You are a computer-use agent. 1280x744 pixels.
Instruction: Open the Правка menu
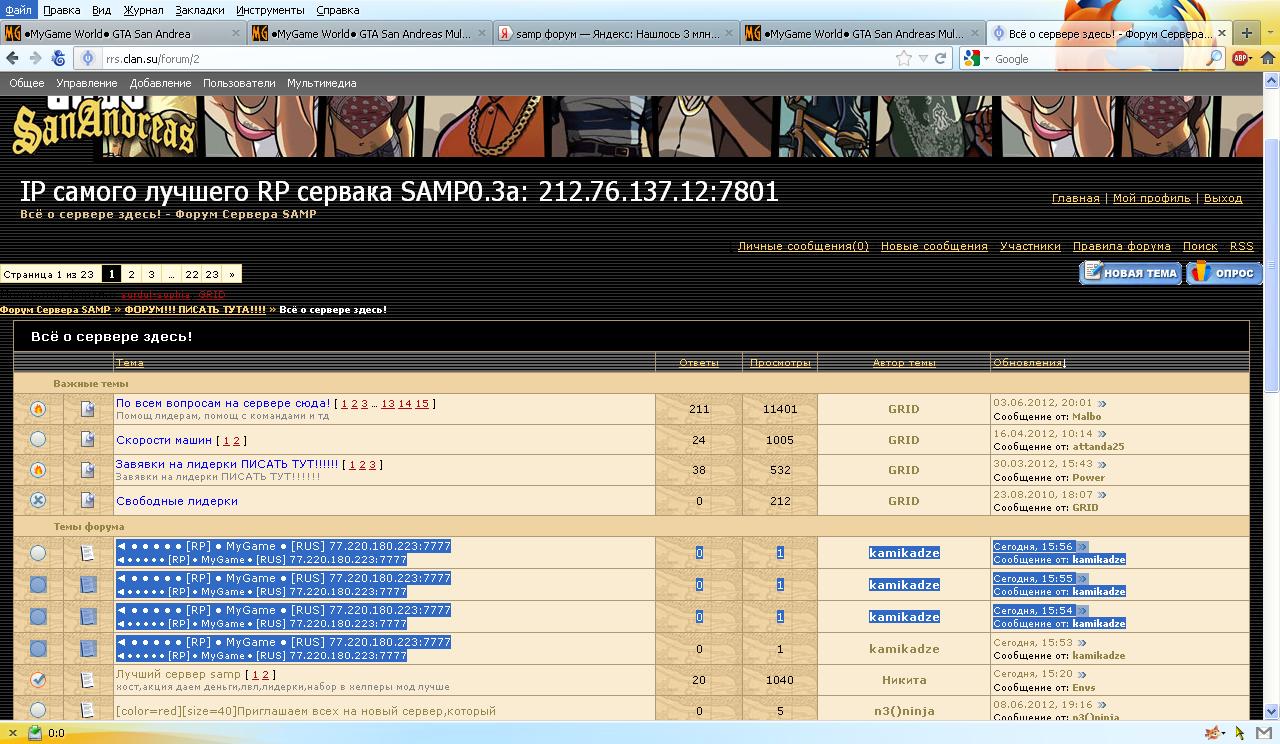click(x=62, y=10)
